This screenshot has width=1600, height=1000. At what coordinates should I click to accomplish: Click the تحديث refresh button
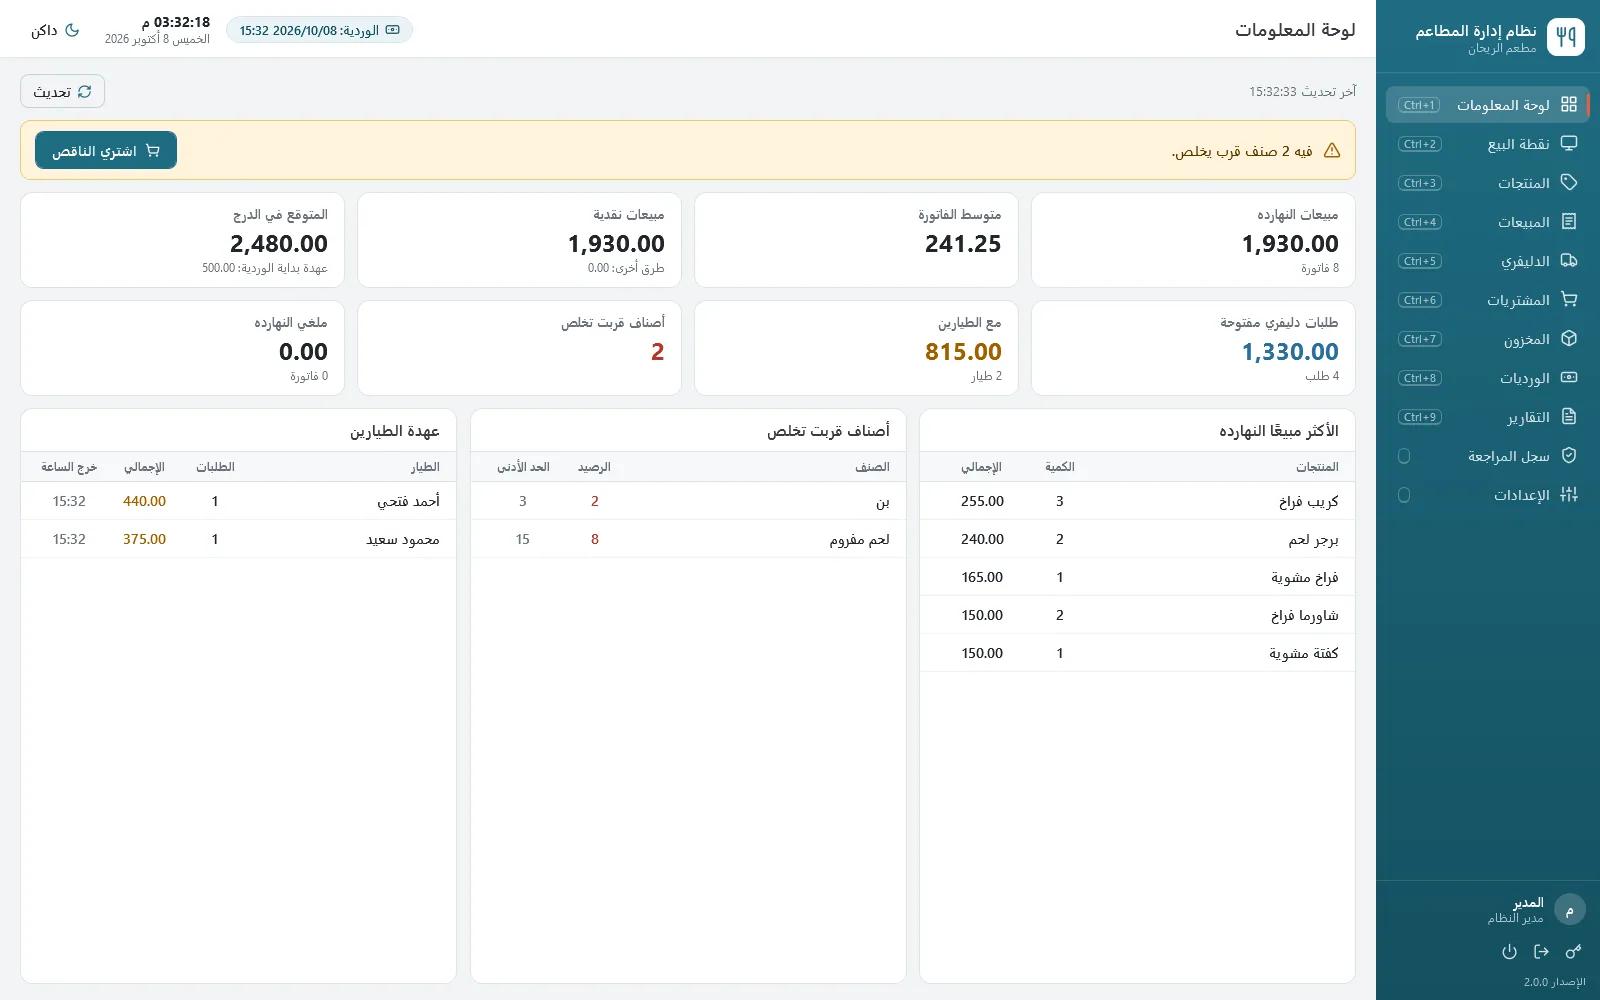62,92
